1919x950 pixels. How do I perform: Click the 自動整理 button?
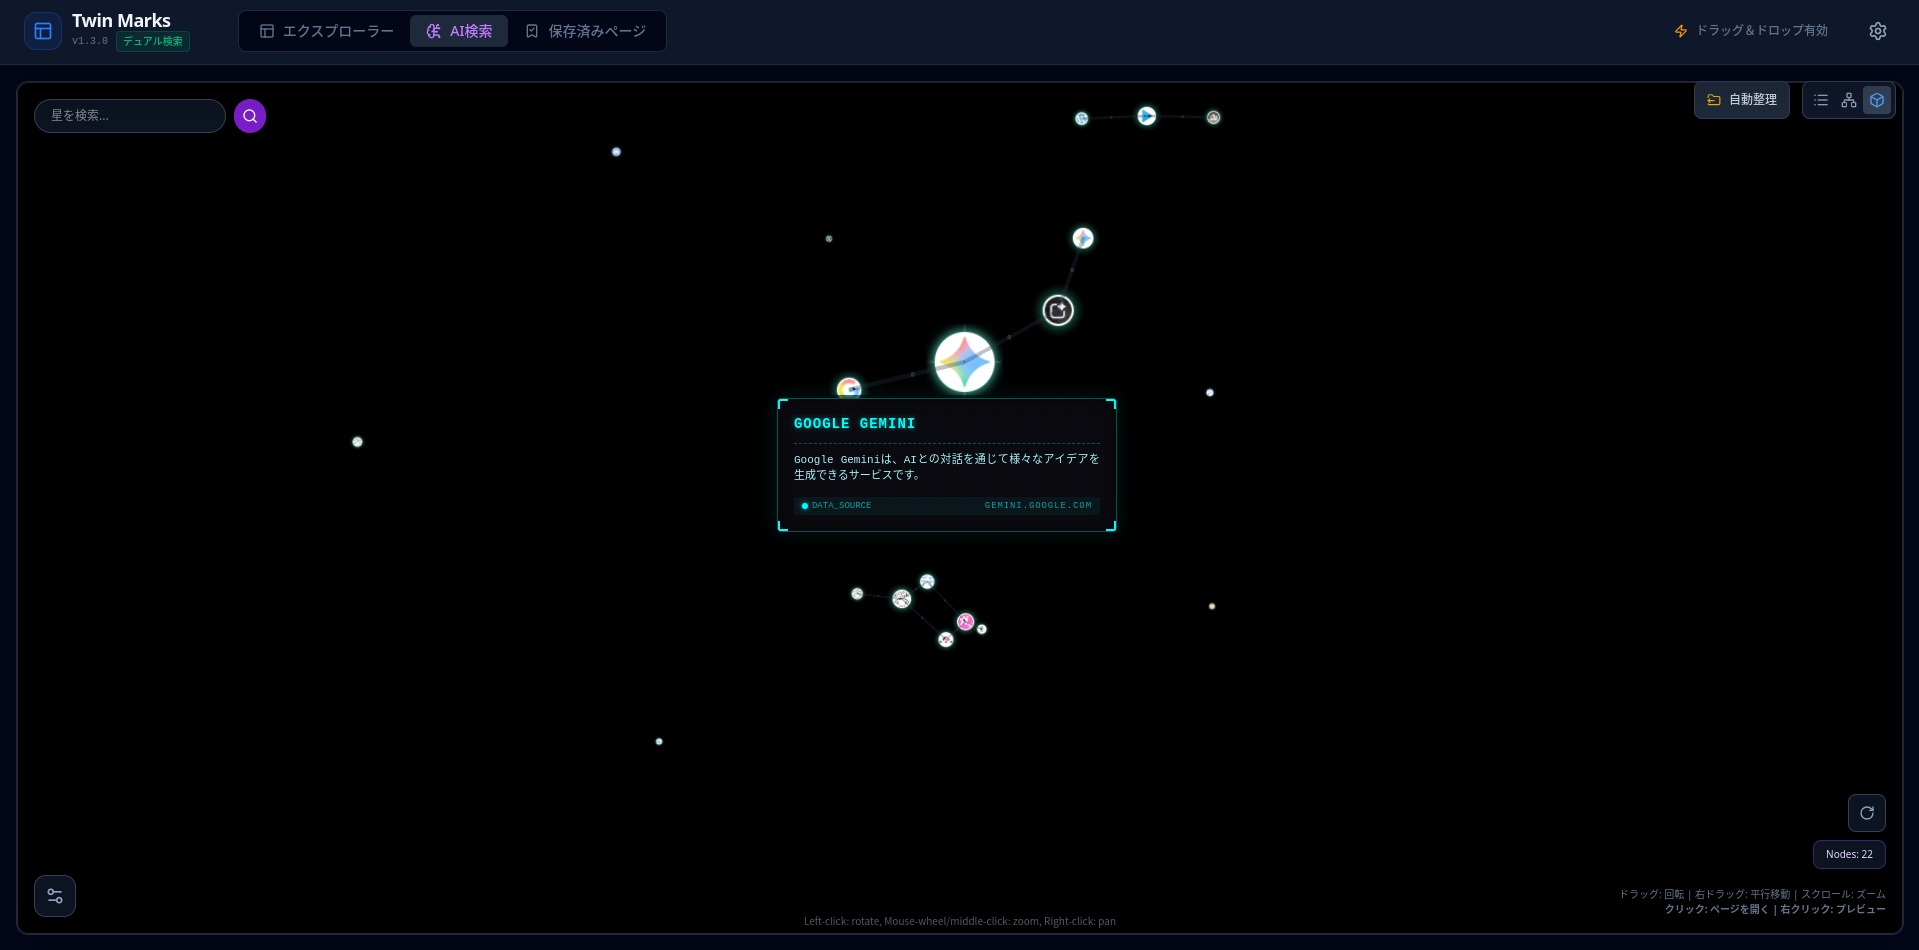pos(1742,100)
